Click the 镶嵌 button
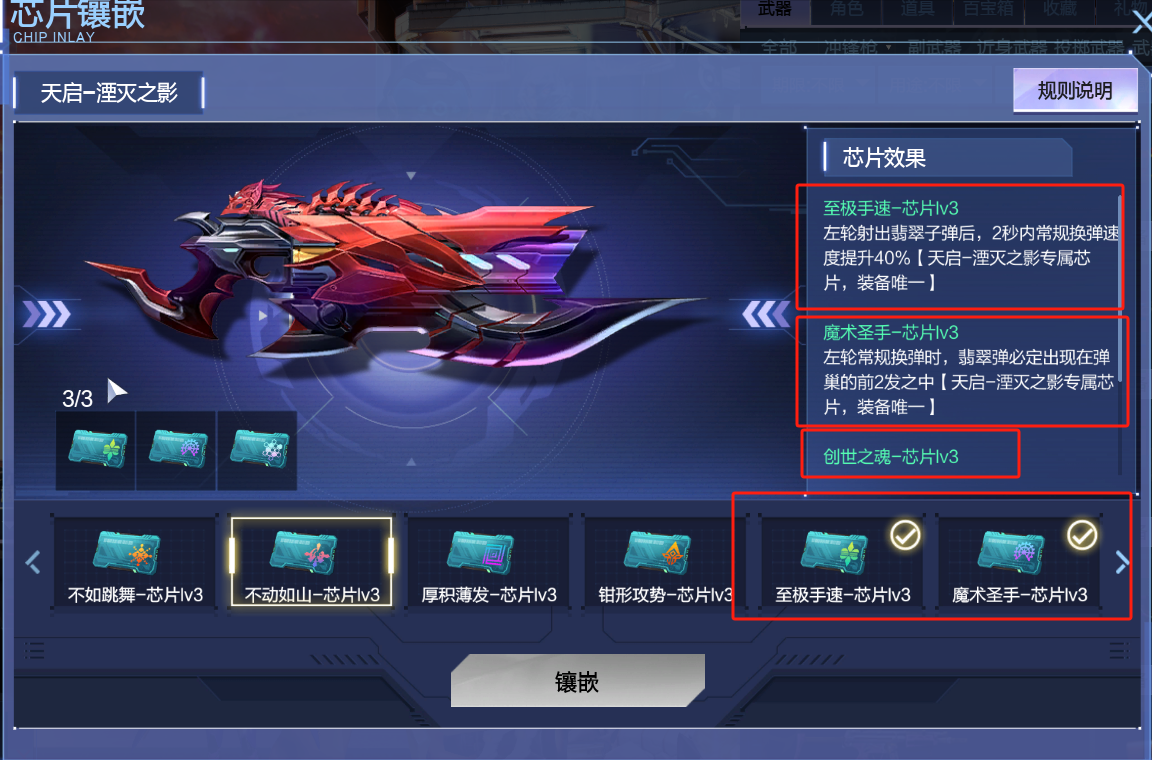This screenshot has height=760, width=1152. (x=577, y=681)
